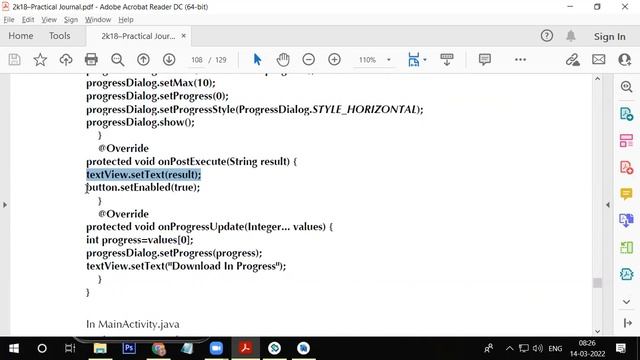
Task: Click the scrolling mode keyboard icon
Action: click(447, 60)
